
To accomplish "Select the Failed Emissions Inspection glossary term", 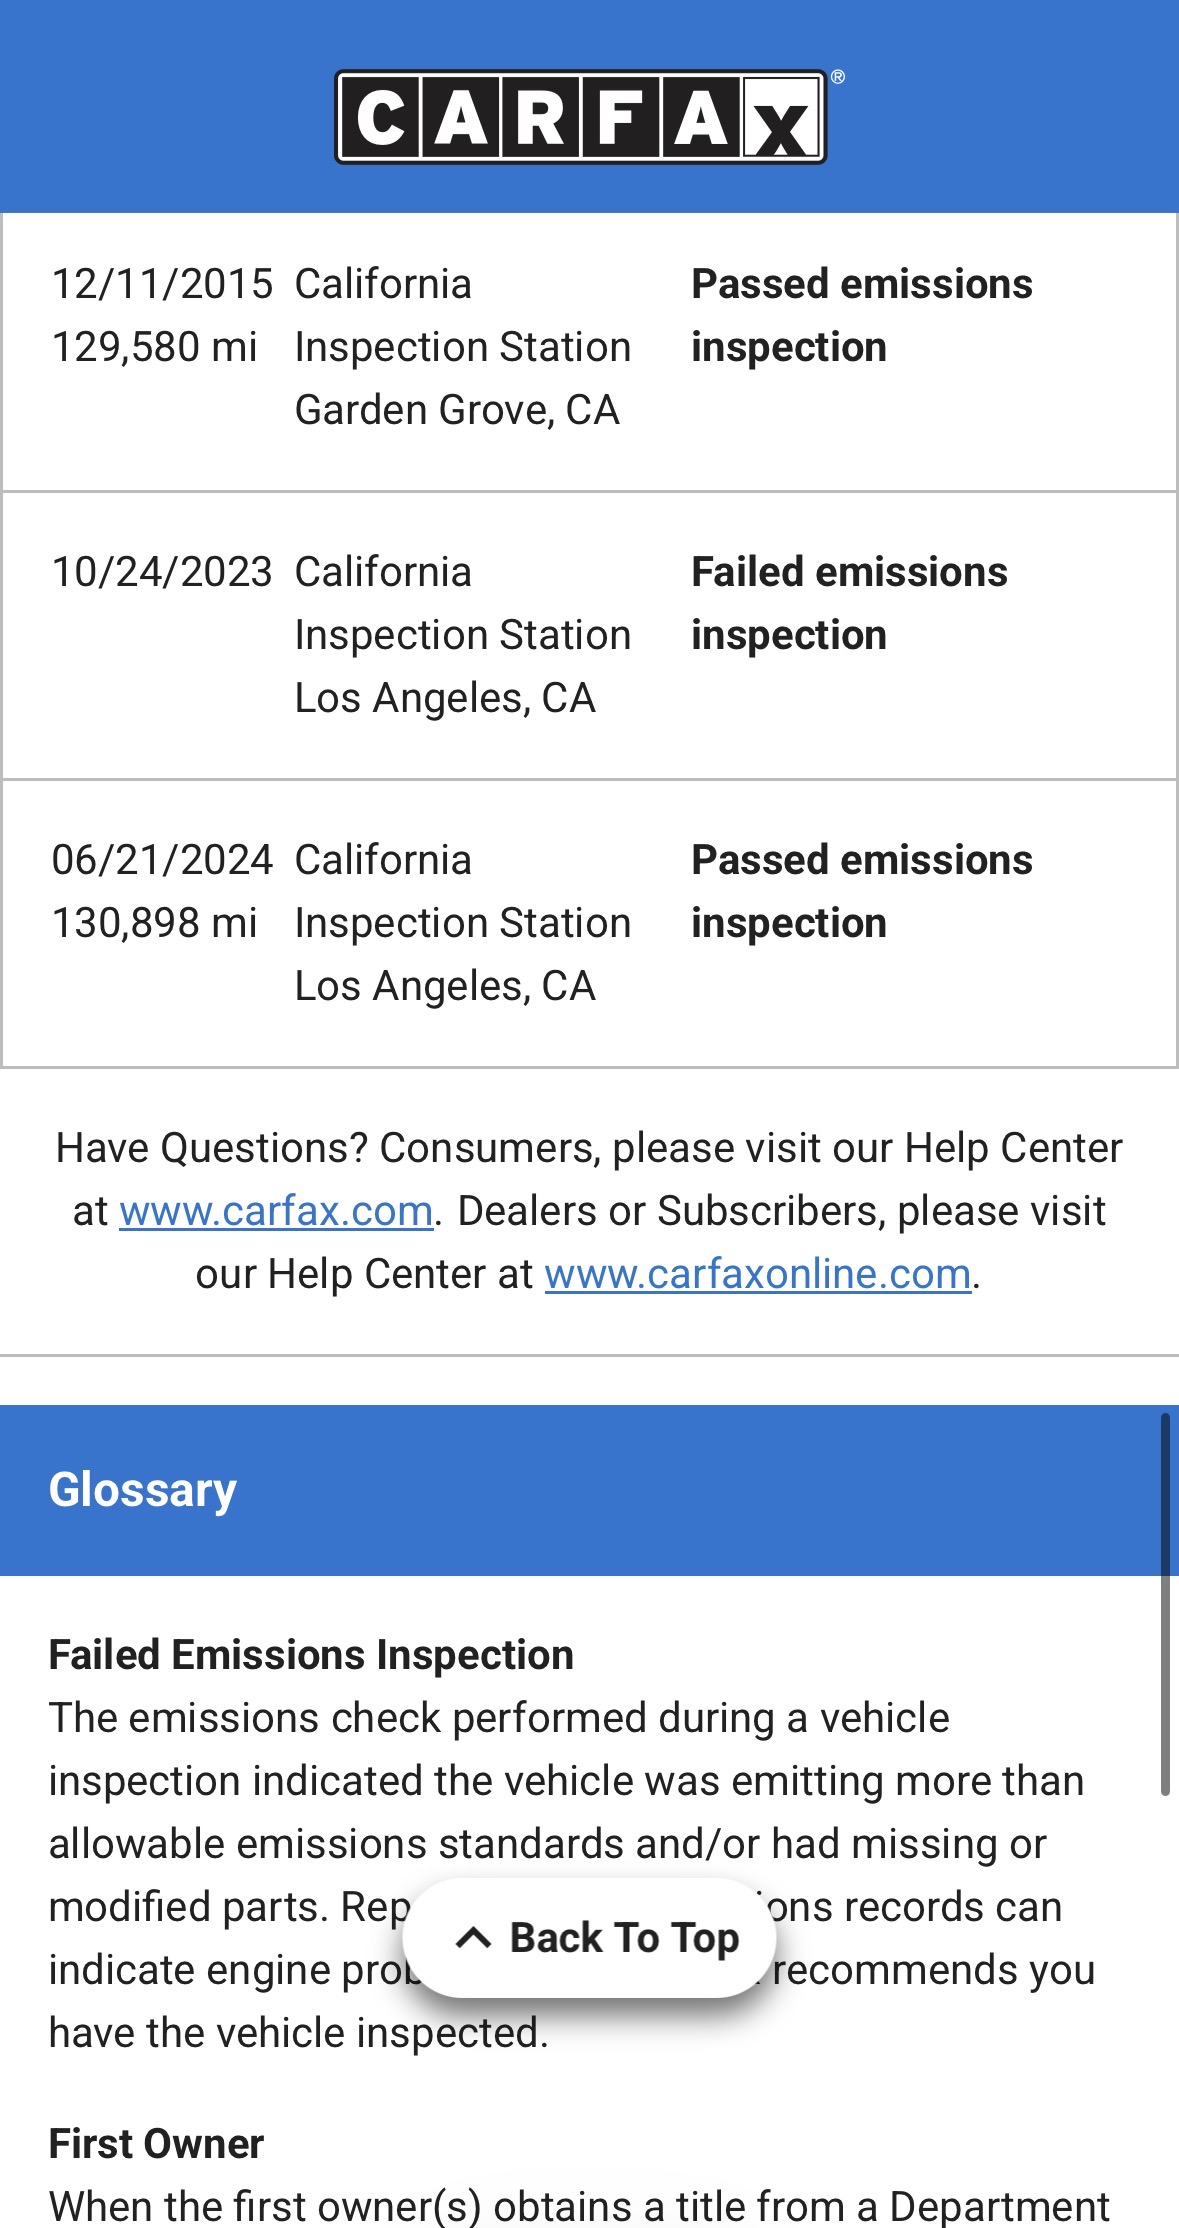I will click(311, 1655).
